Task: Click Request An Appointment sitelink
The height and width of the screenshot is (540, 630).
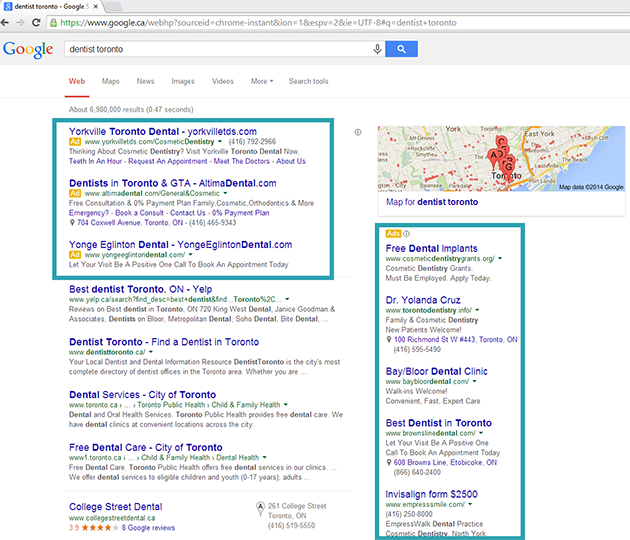Action: tap(168, 161)
